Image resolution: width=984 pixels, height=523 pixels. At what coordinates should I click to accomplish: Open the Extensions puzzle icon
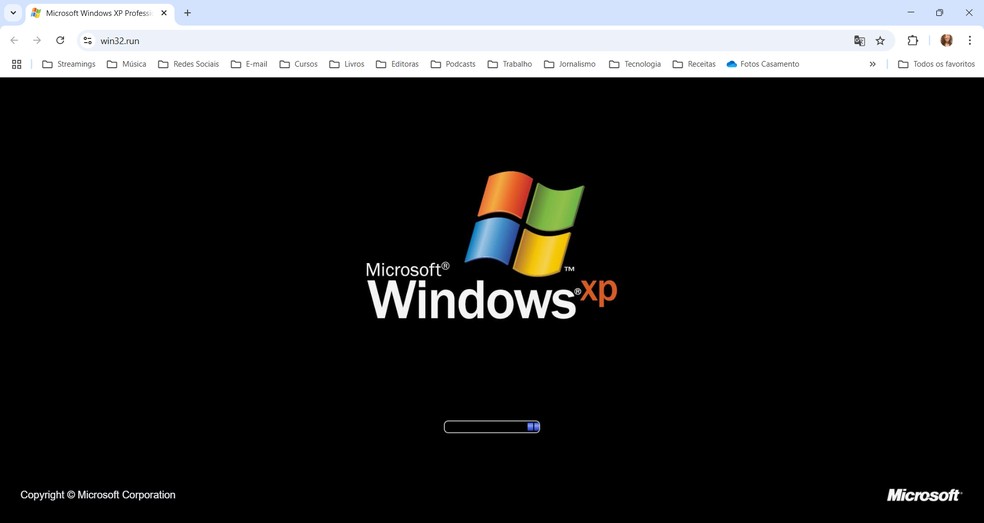[912, 40]
